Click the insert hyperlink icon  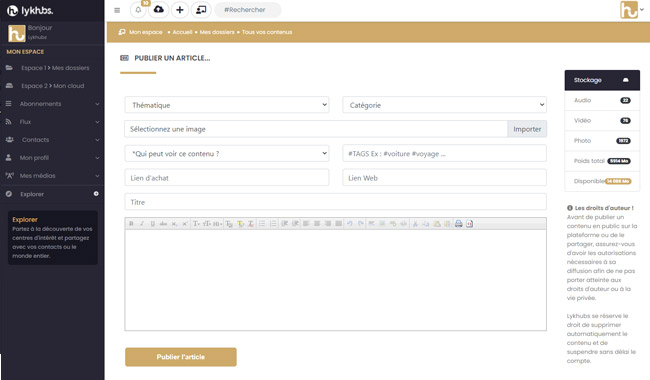coord(393,224)
